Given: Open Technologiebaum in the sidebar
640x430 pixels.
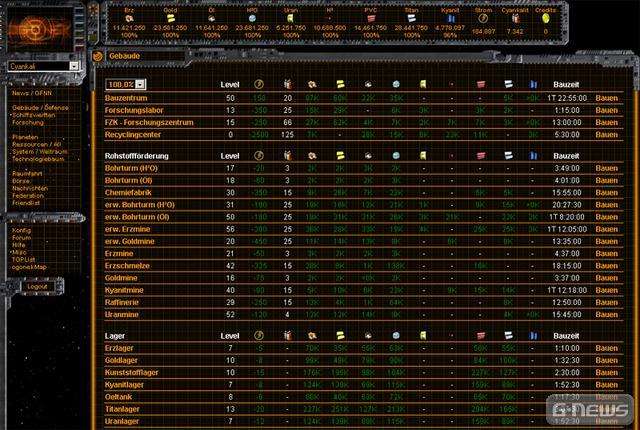Looking at the screenshot, I should [x=38, y=159].
